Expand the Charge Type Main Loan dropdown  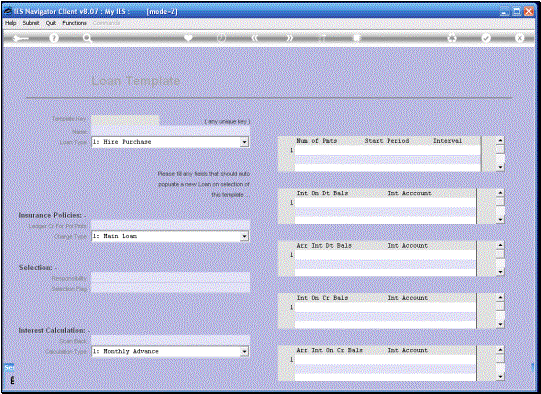244,236
